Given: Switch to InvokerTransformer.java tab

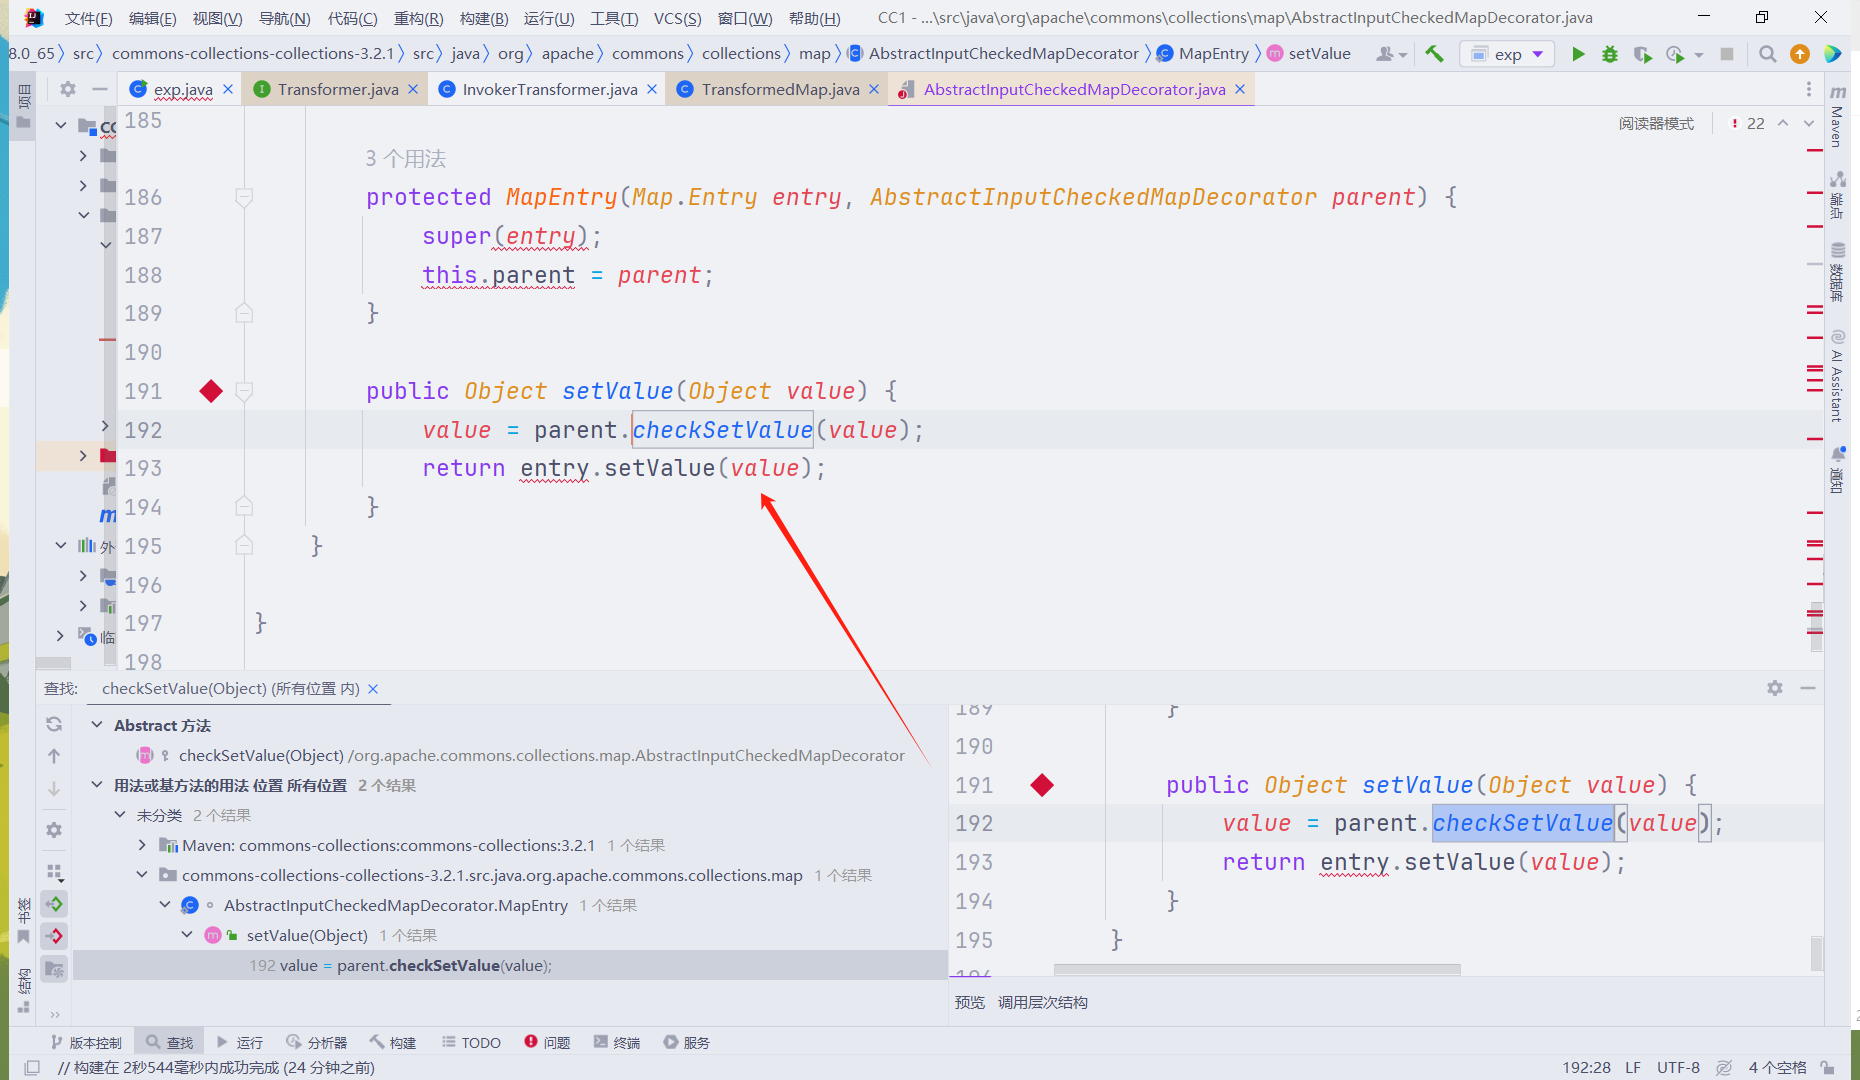Looking at the screenshot, I should point(549,89).
